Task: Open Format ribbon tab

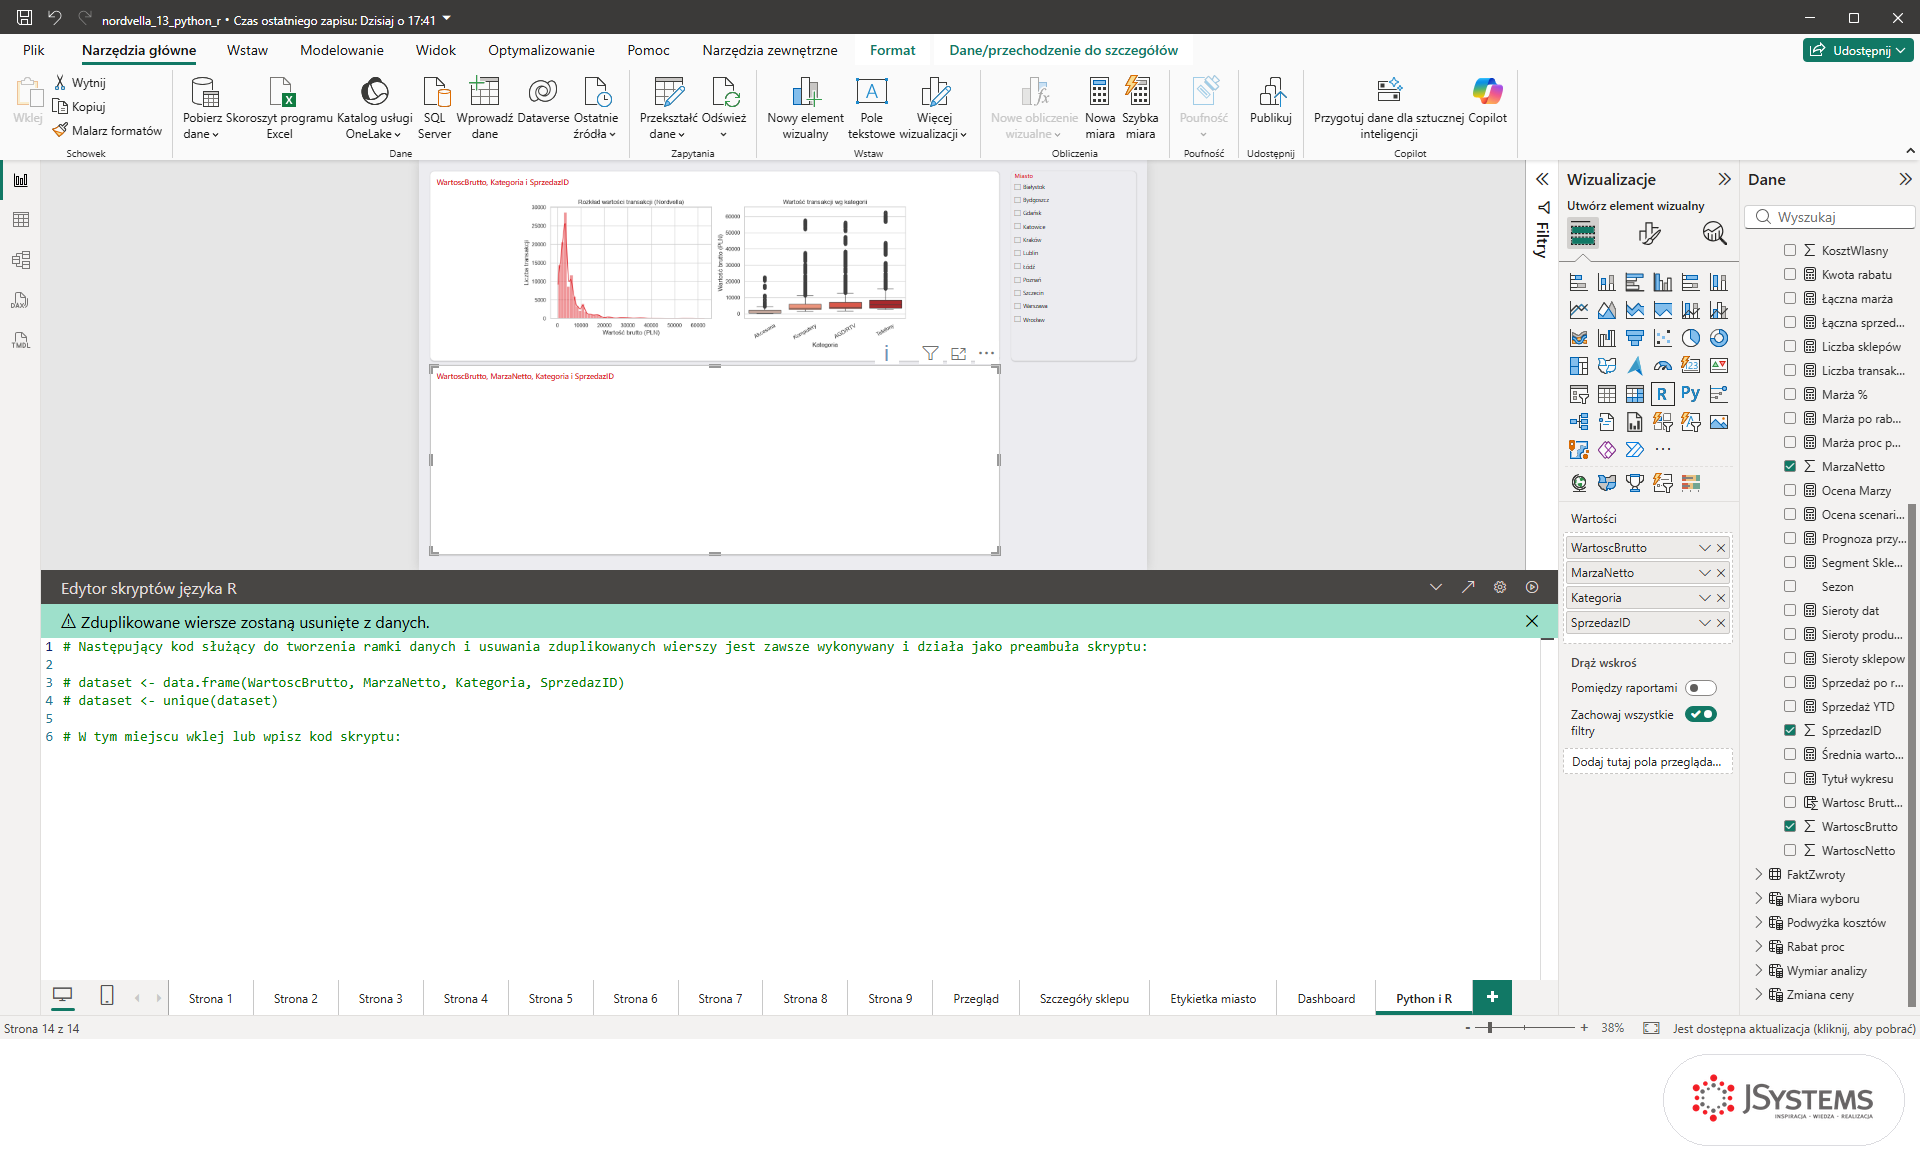Action: tap(892, 50)
